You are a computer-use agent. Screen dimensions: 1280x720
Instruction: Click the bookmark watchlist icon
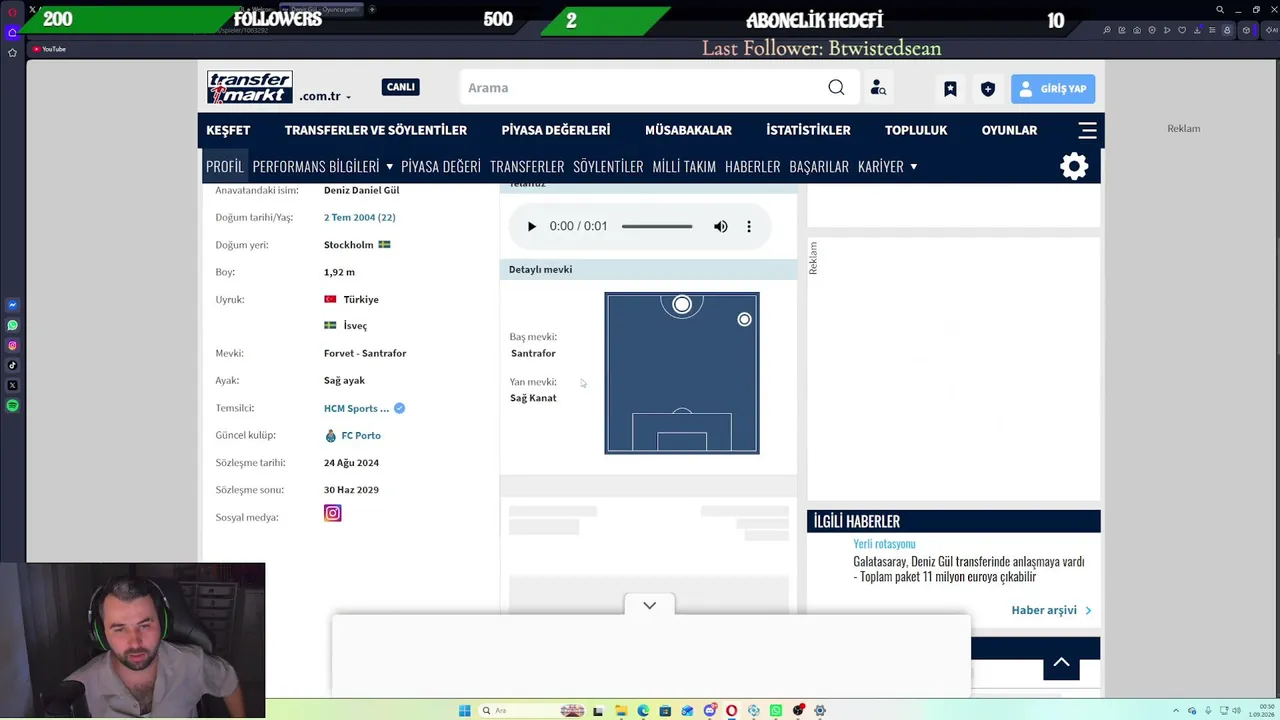pyautogui.click(x=950, y=89)
